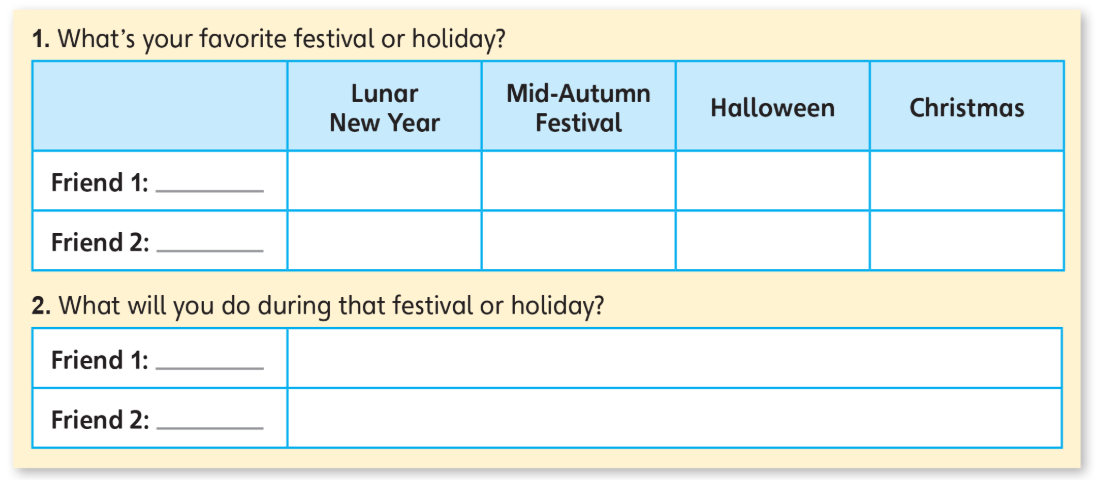Select Friend 1 Mid-Autumn Festival cell
The image size is (1101, 486).
click(x=579, y=180)
